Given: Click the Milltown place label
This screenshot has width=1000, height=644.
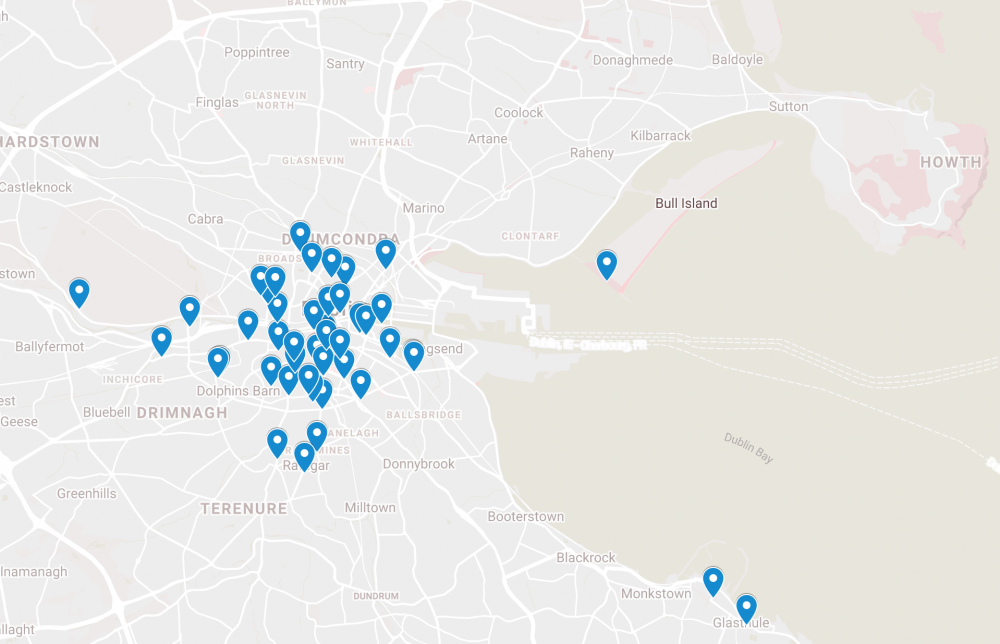Looking at the screenshot, I should pyautogui.click(x=370, y=508).
